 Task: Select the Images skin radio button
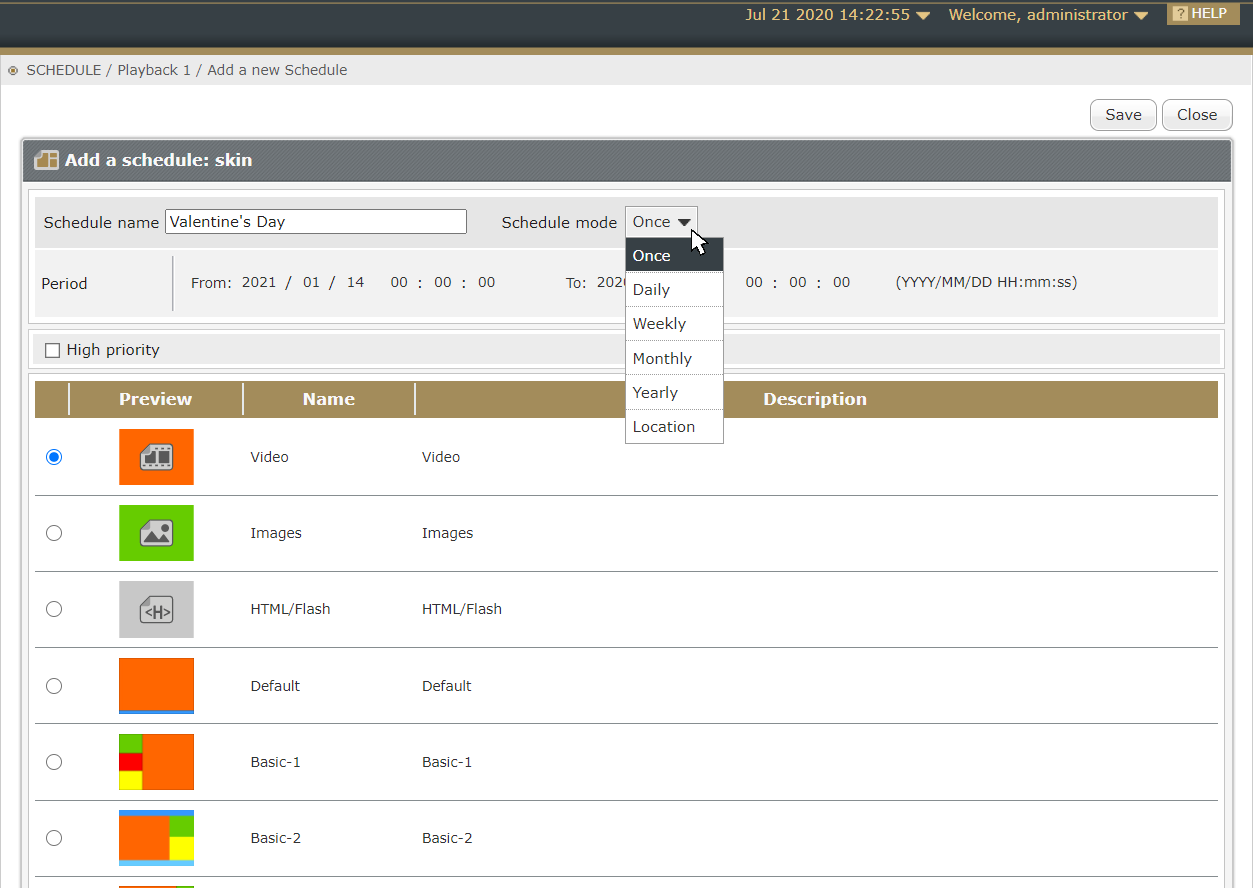54,533
